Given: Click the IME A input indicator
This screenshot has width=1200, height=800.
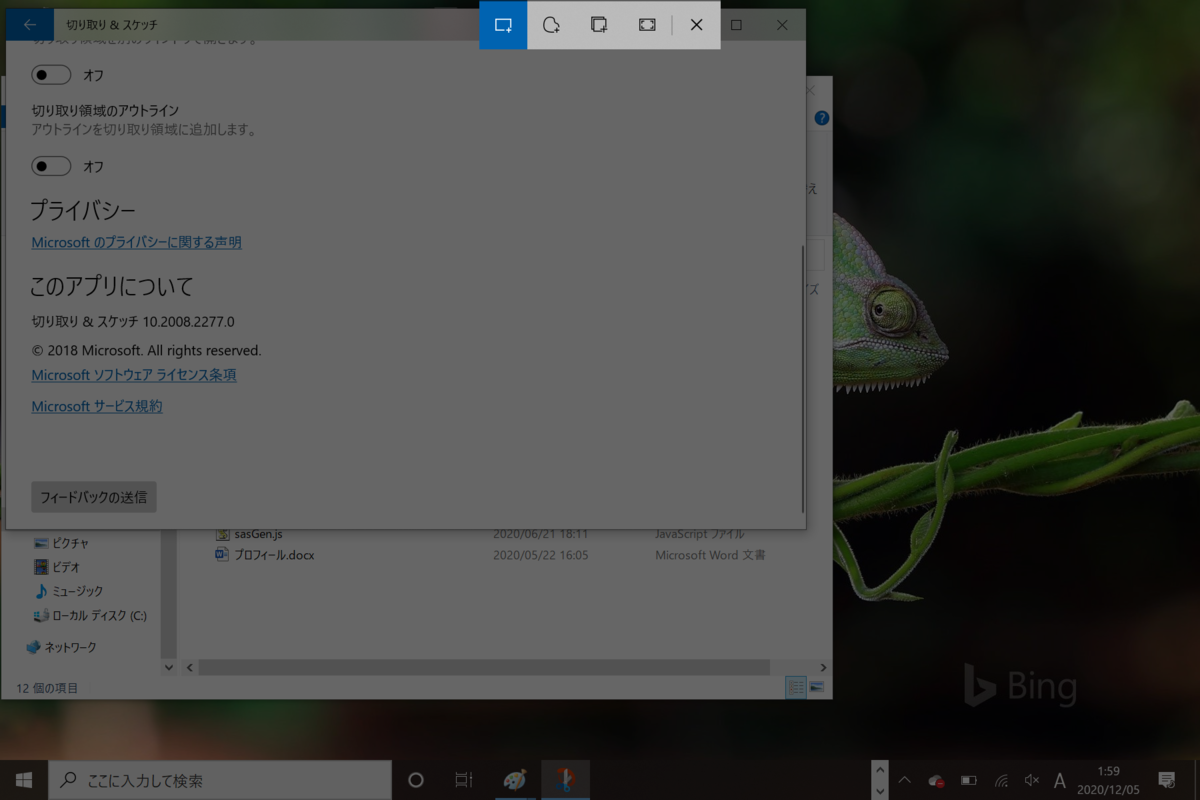Looking at the screenshot, I should point(1059,780).
